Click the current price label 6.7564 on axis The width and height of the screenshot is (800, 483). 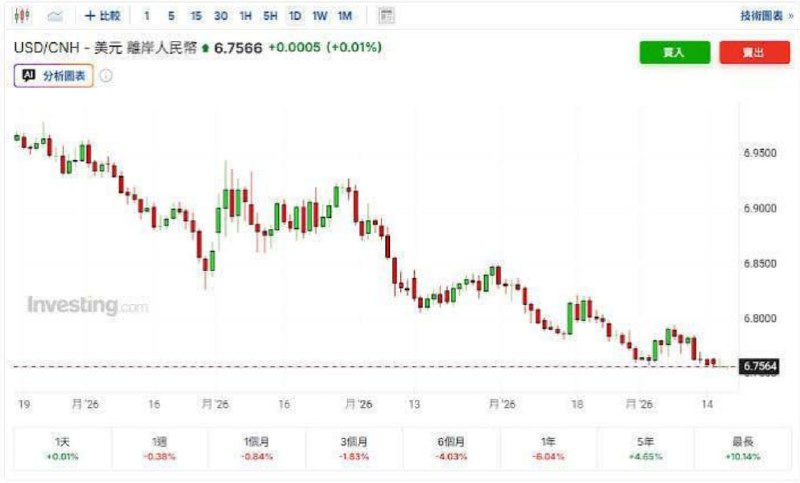[x=759, y=366]
